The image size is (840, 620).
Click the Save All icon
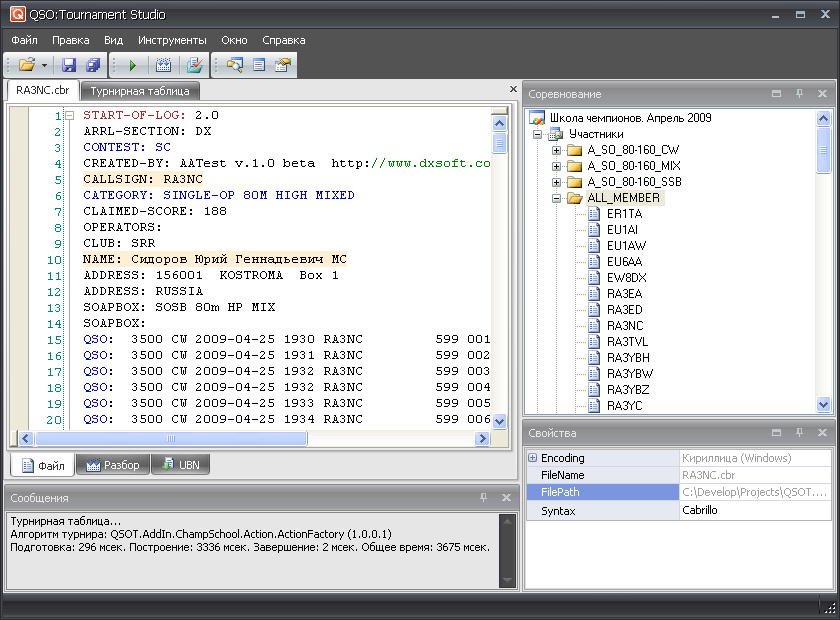coord(93,65)
